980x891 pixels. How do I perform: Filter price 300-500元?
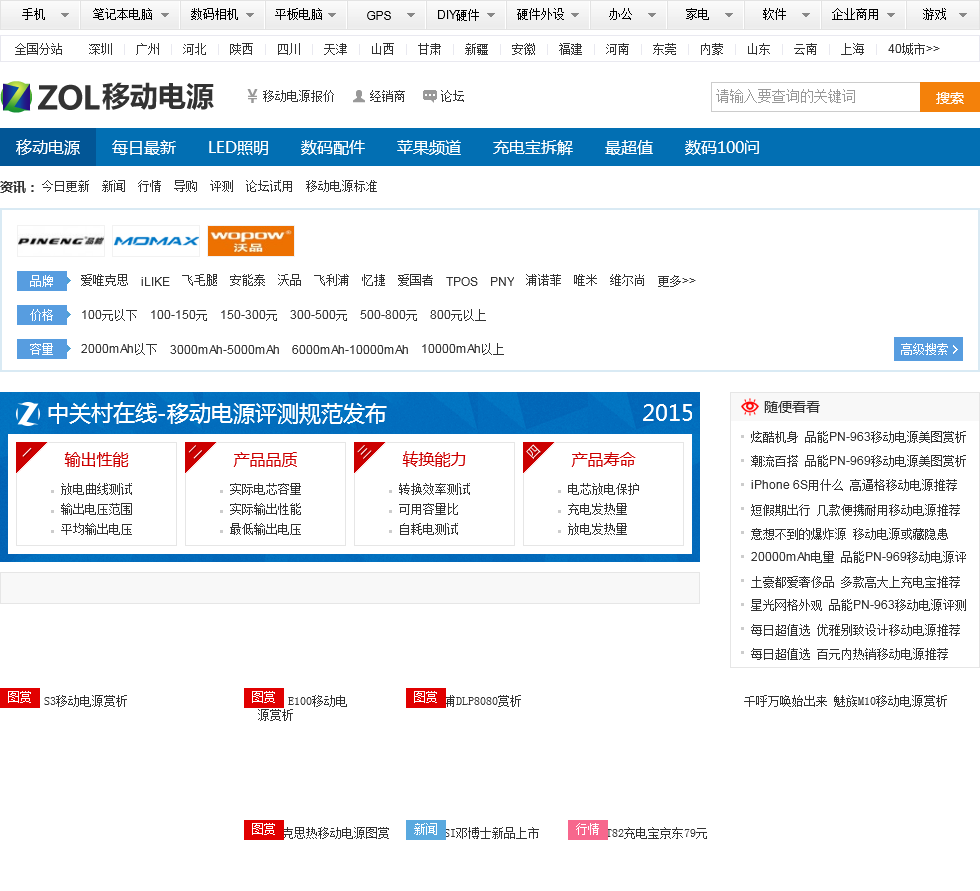click(318, 315)
